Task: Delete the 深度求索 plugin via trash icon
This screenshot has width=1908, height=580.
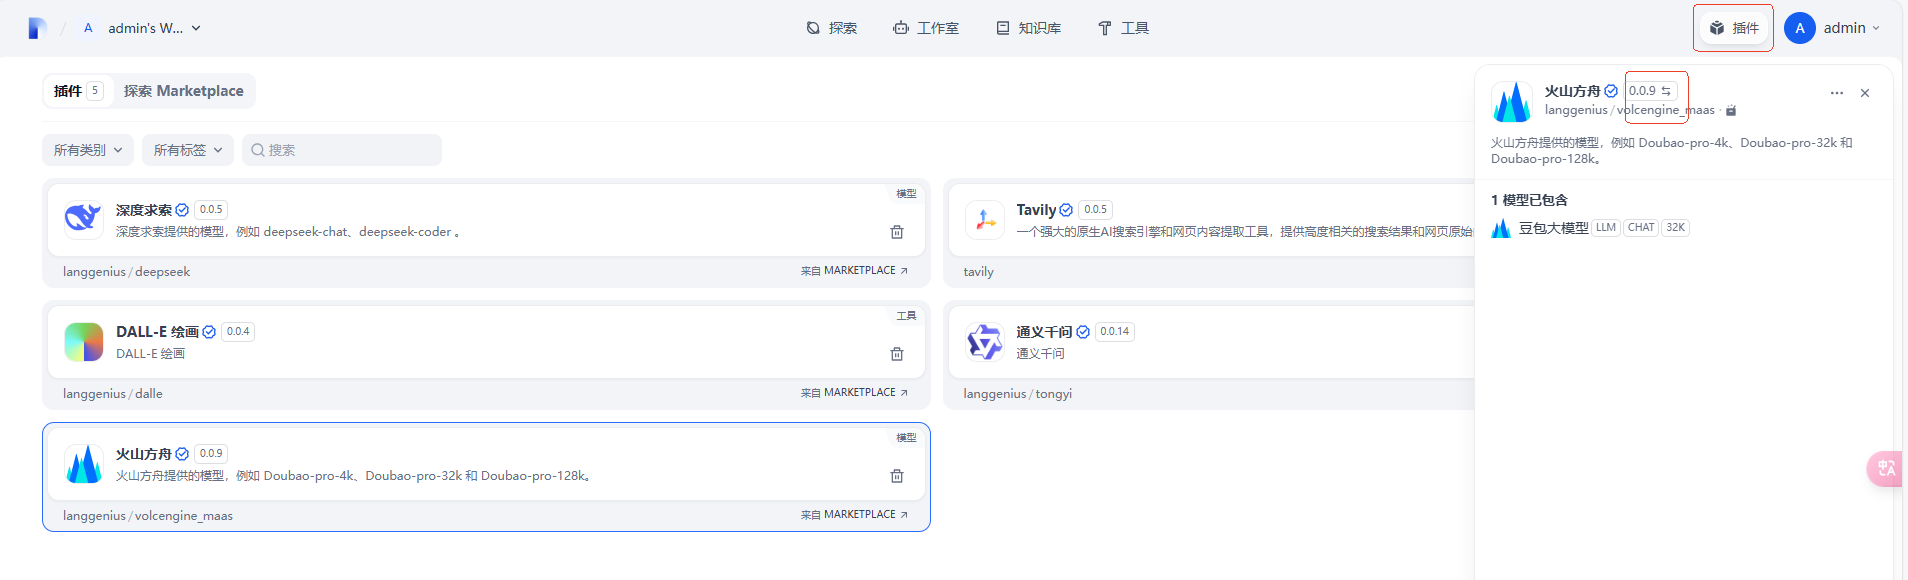Action: tap(897, 232)
